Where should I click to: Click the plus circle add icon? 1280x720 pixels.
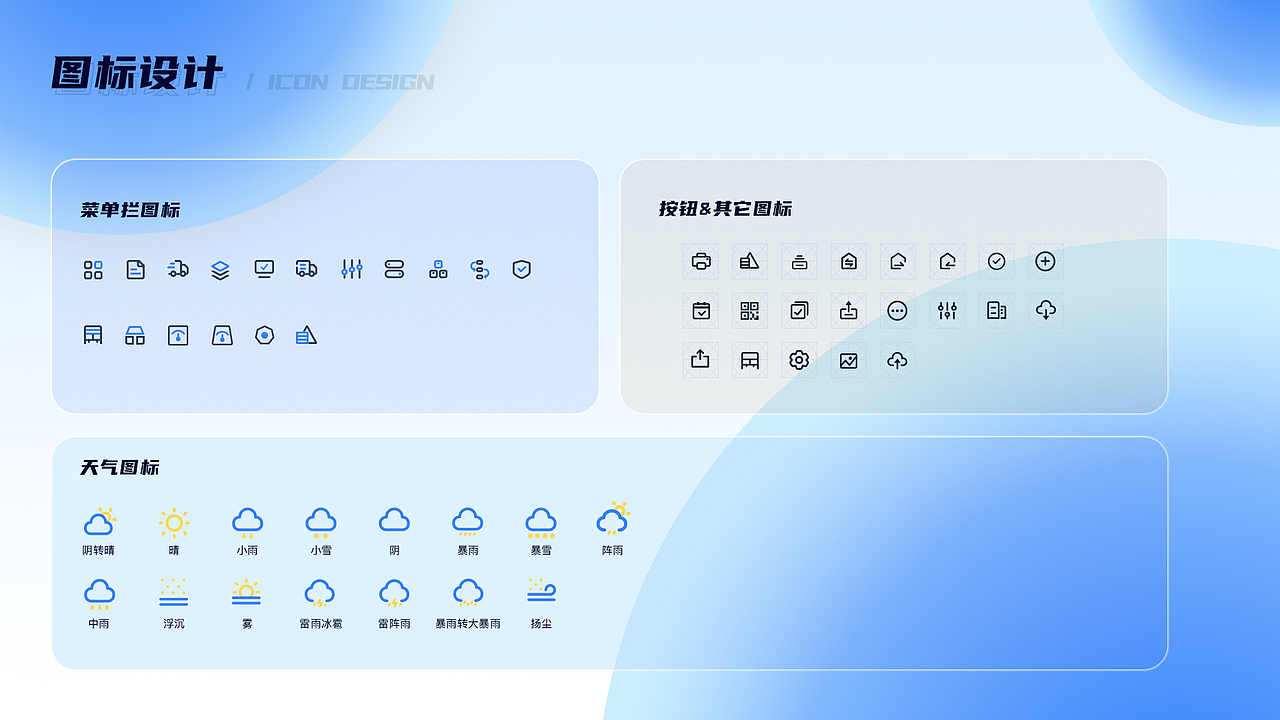point(1045,261)
